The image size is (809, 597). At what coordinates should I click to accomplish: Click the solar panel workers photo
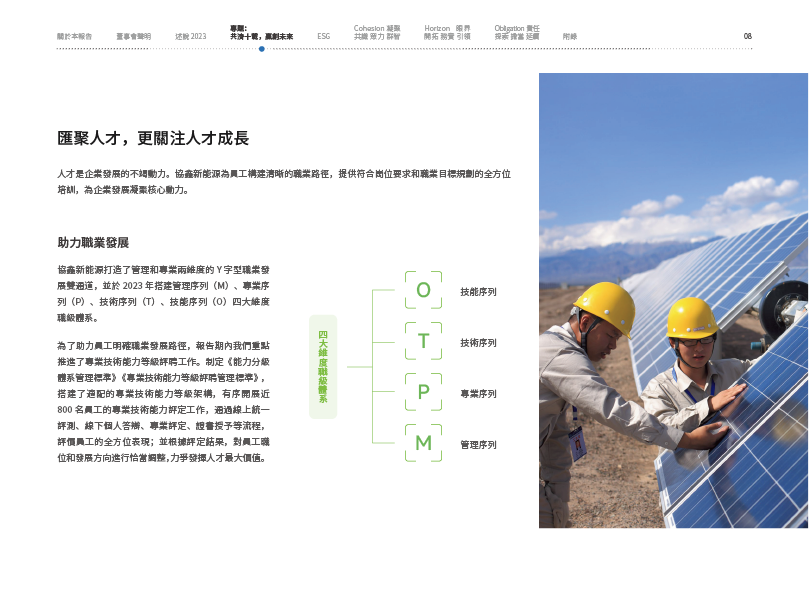673,300
